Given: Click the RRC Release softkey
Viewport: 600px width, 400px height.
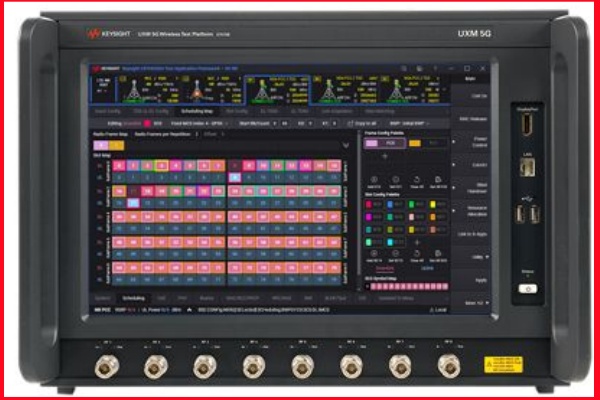Looking at the screenshot, I should pos(471,119).
